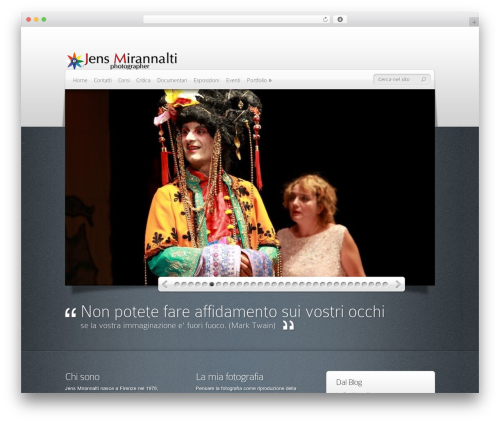Reload page using browser refresh icon

click(325, 19)
